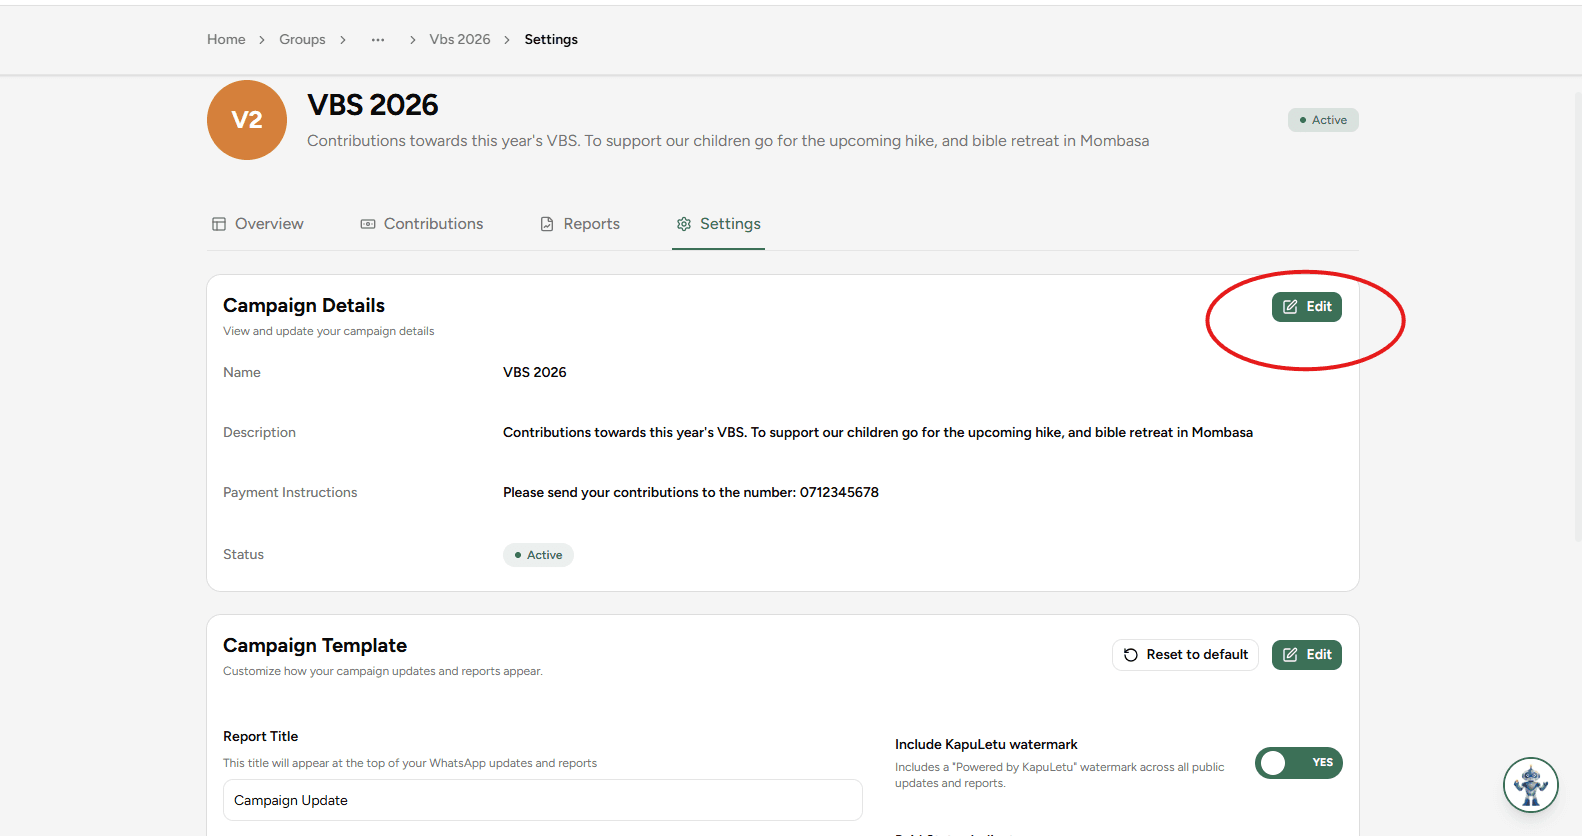
Task: Click the Settings tab gear icon
Action: point(684,224)
